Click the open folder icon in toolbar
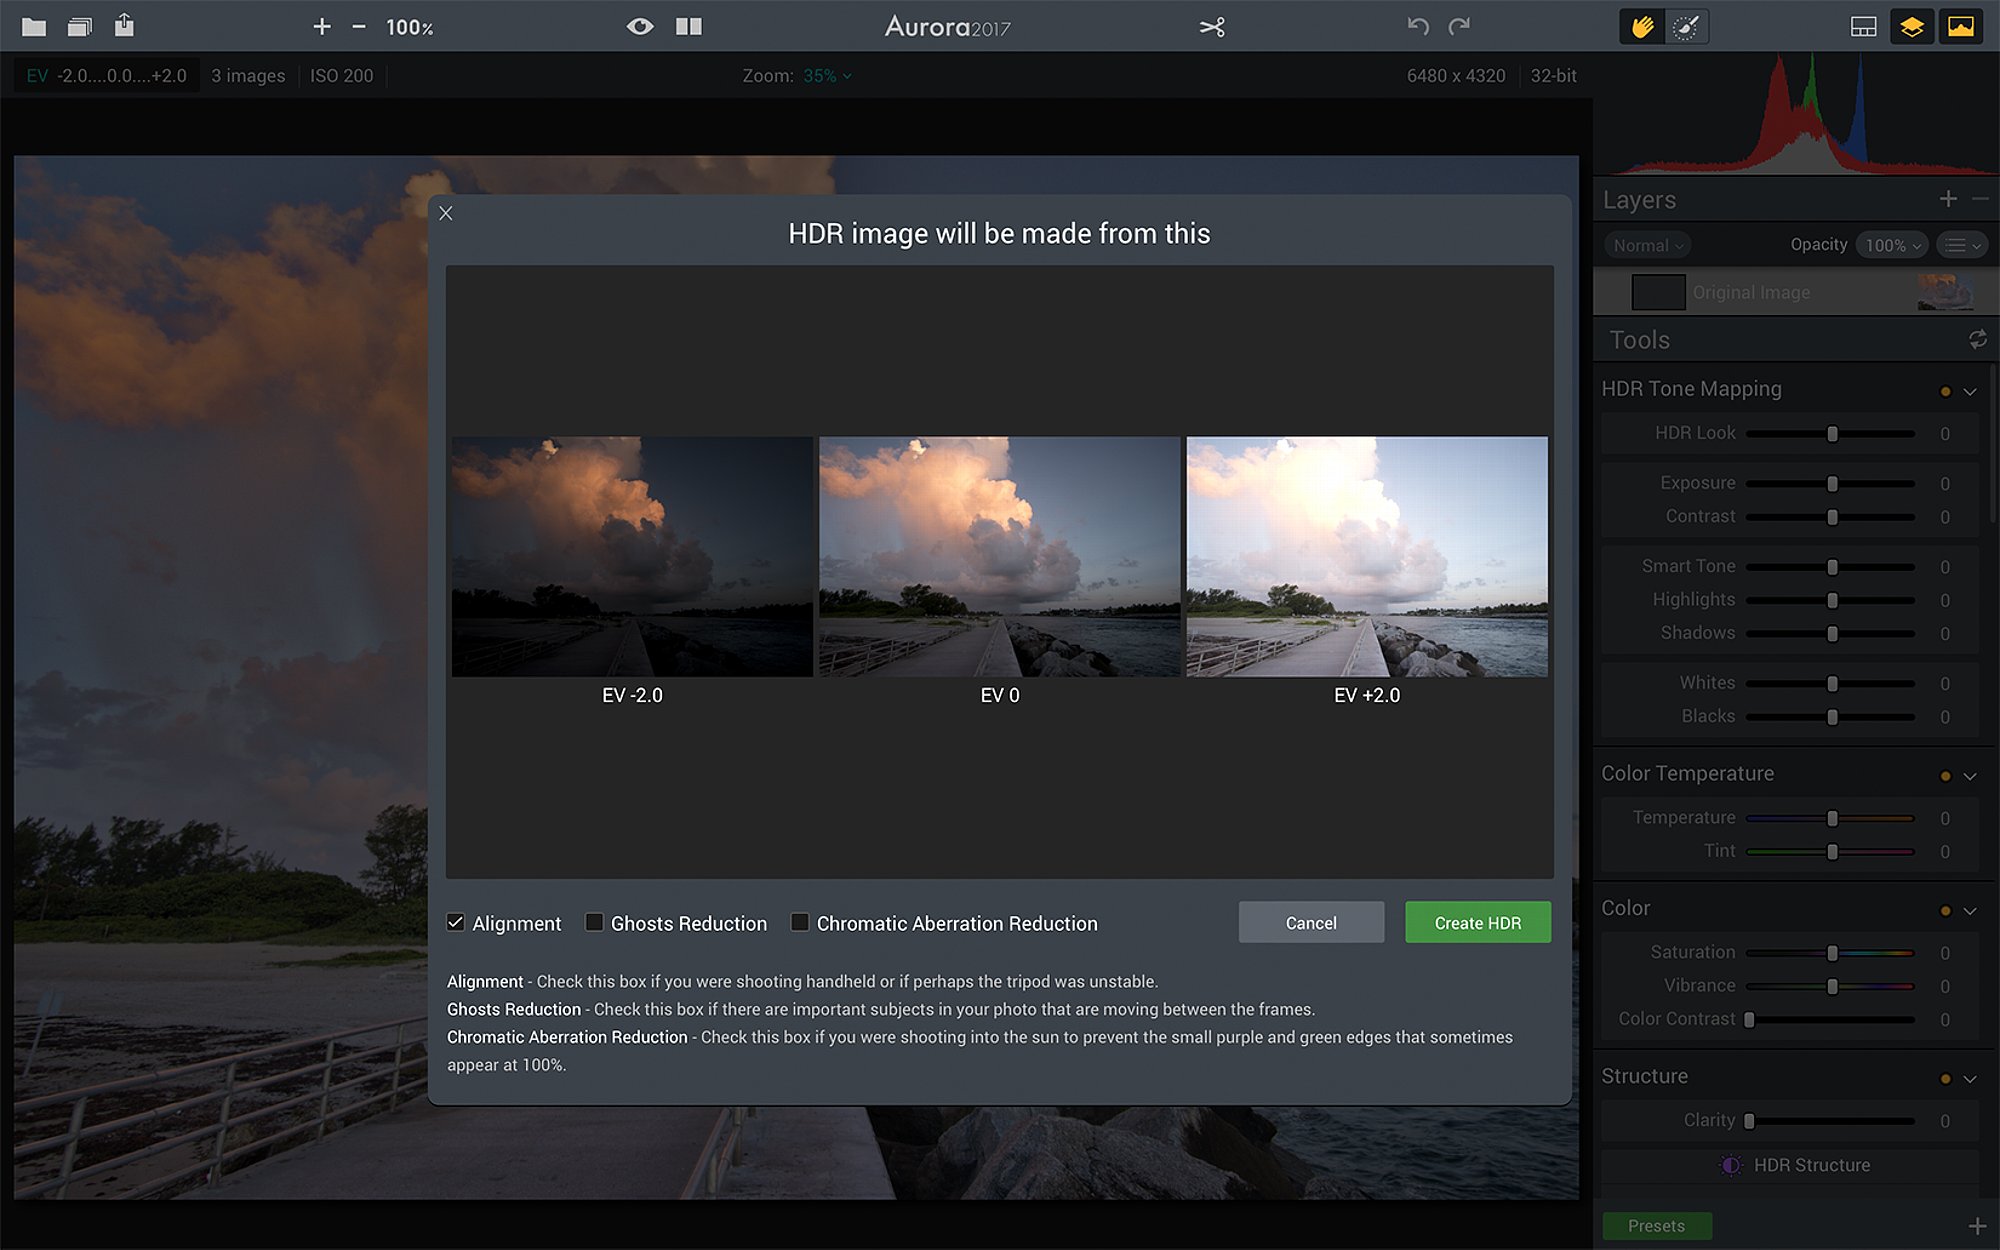 point(34,27)
